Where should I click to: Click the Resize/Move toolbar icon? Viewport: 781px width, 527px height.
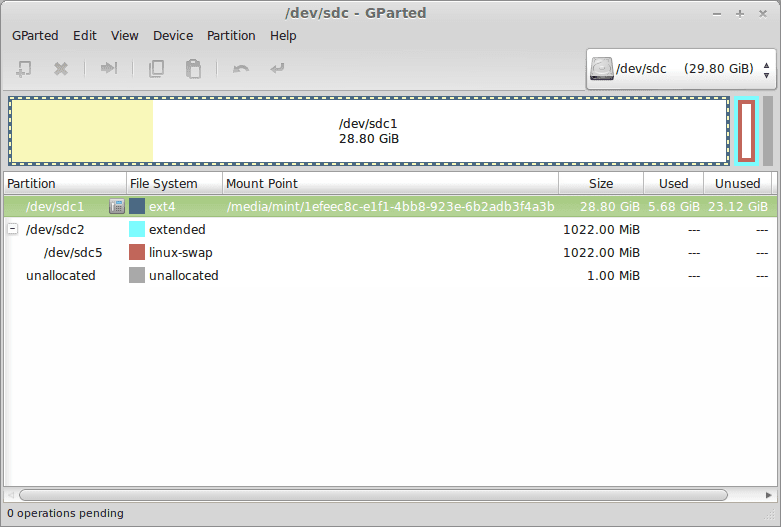[x=109, y=68]
